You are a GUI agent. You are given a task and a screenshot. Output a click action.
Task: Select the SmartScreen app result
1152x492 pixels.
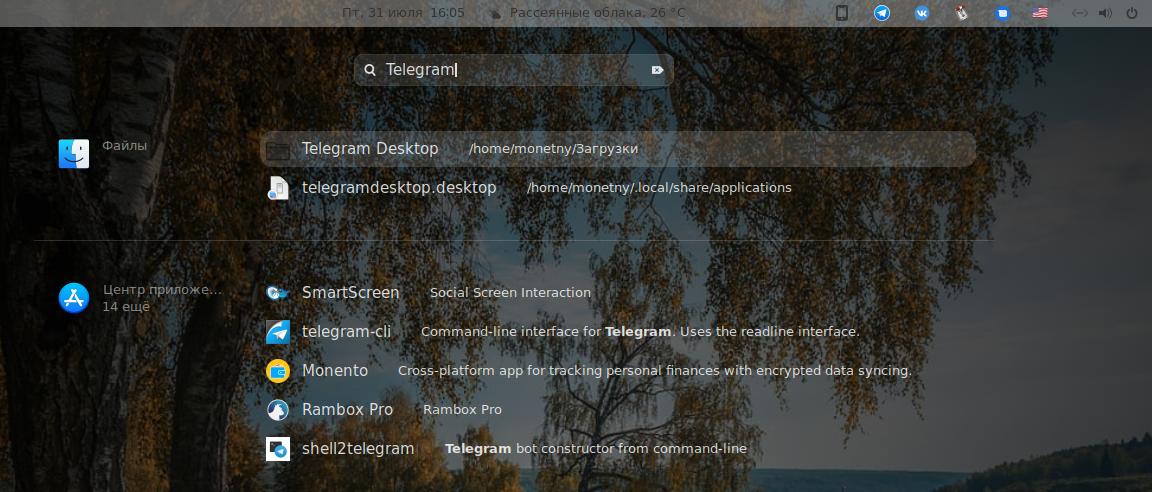pyautogui.click(x=350, y=293)
